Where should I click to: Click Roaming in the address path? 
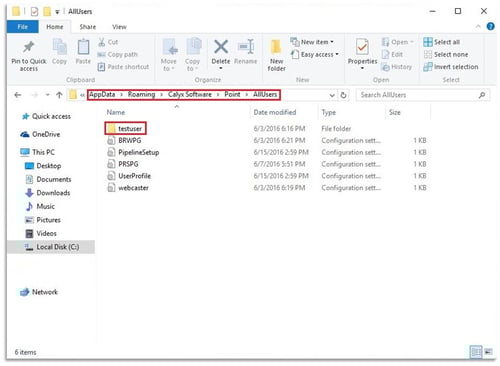pos(141,95)
